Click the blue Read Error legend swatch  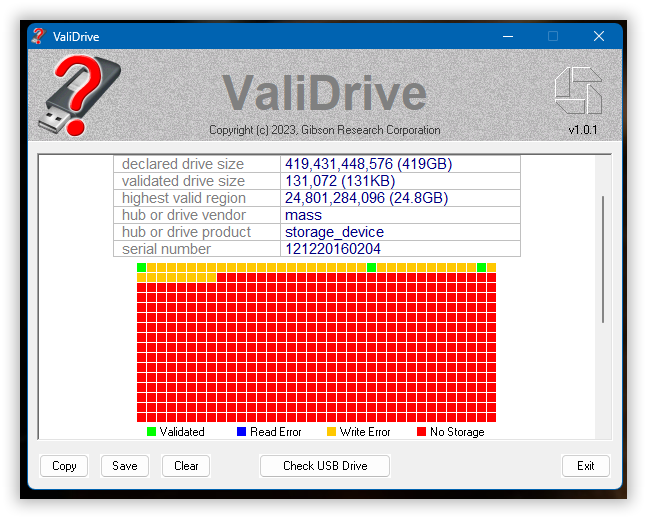pos(241,432)
